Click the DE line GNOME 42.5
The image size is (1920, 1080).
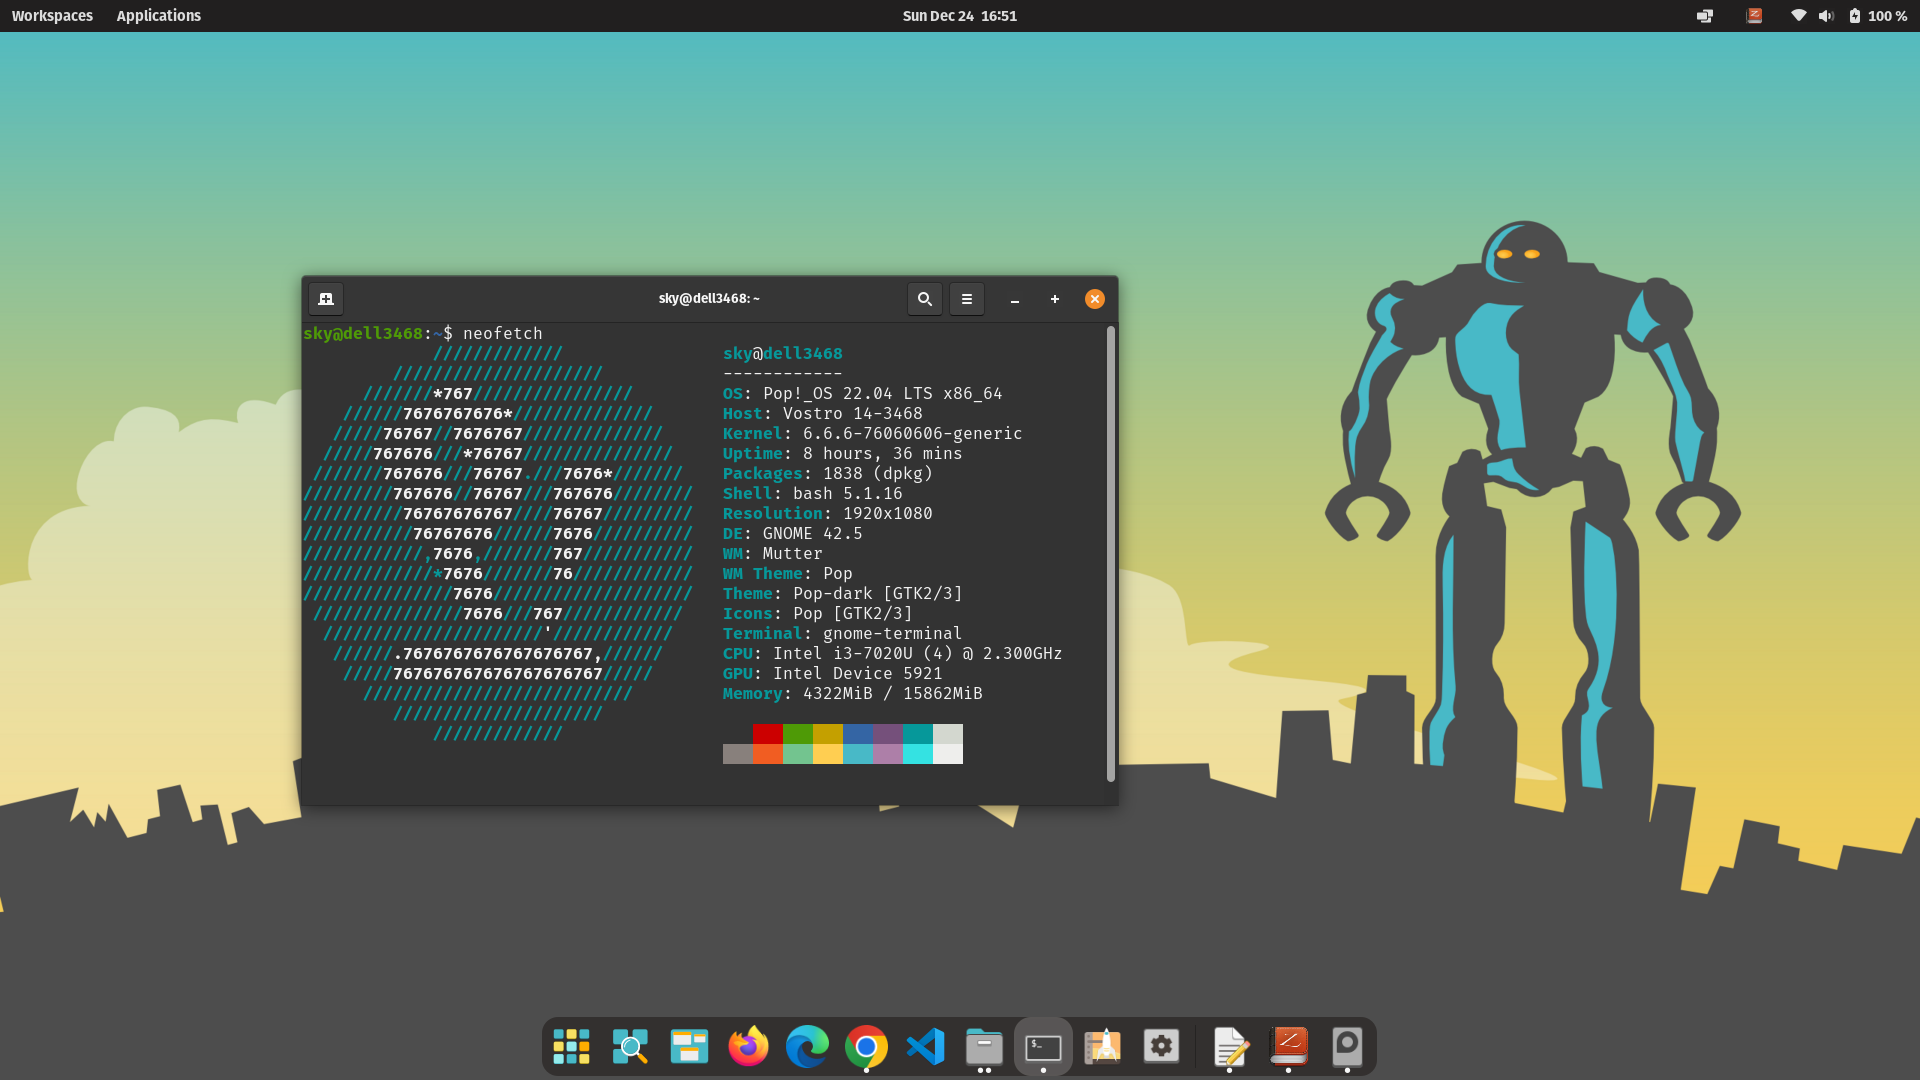[792, 533]
